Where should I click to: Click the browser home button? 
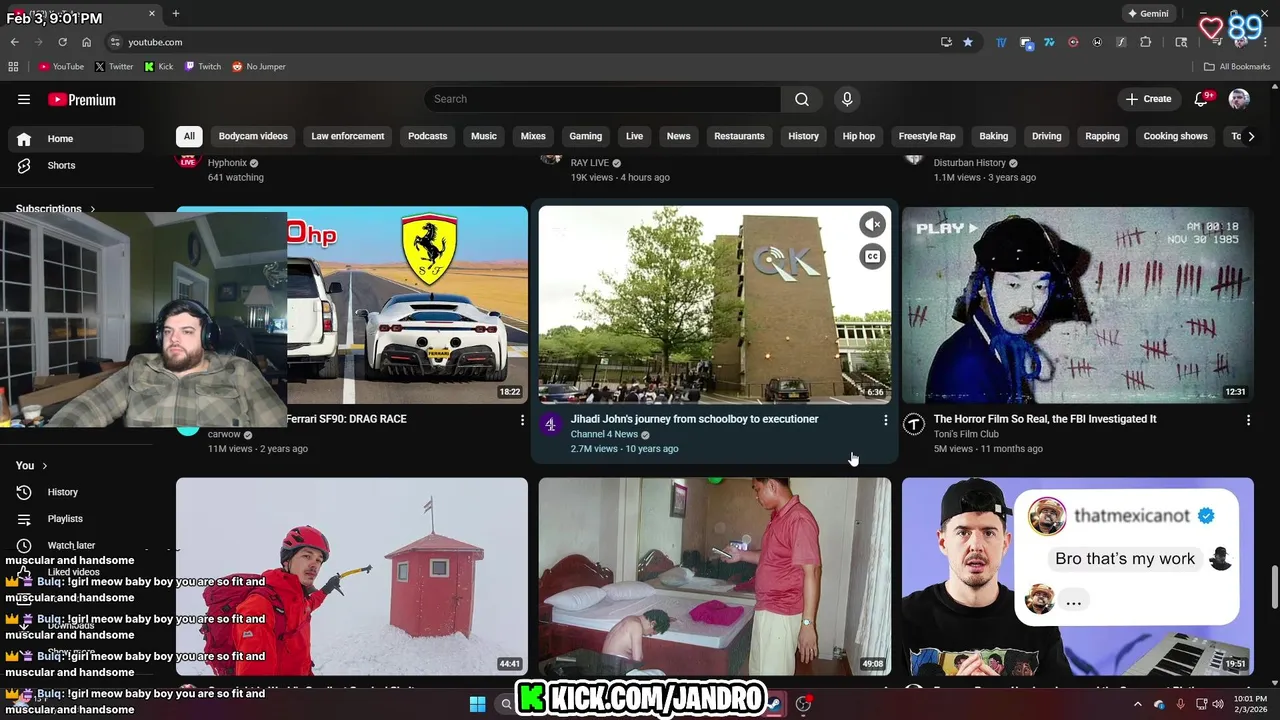click(x=86, y=42)
